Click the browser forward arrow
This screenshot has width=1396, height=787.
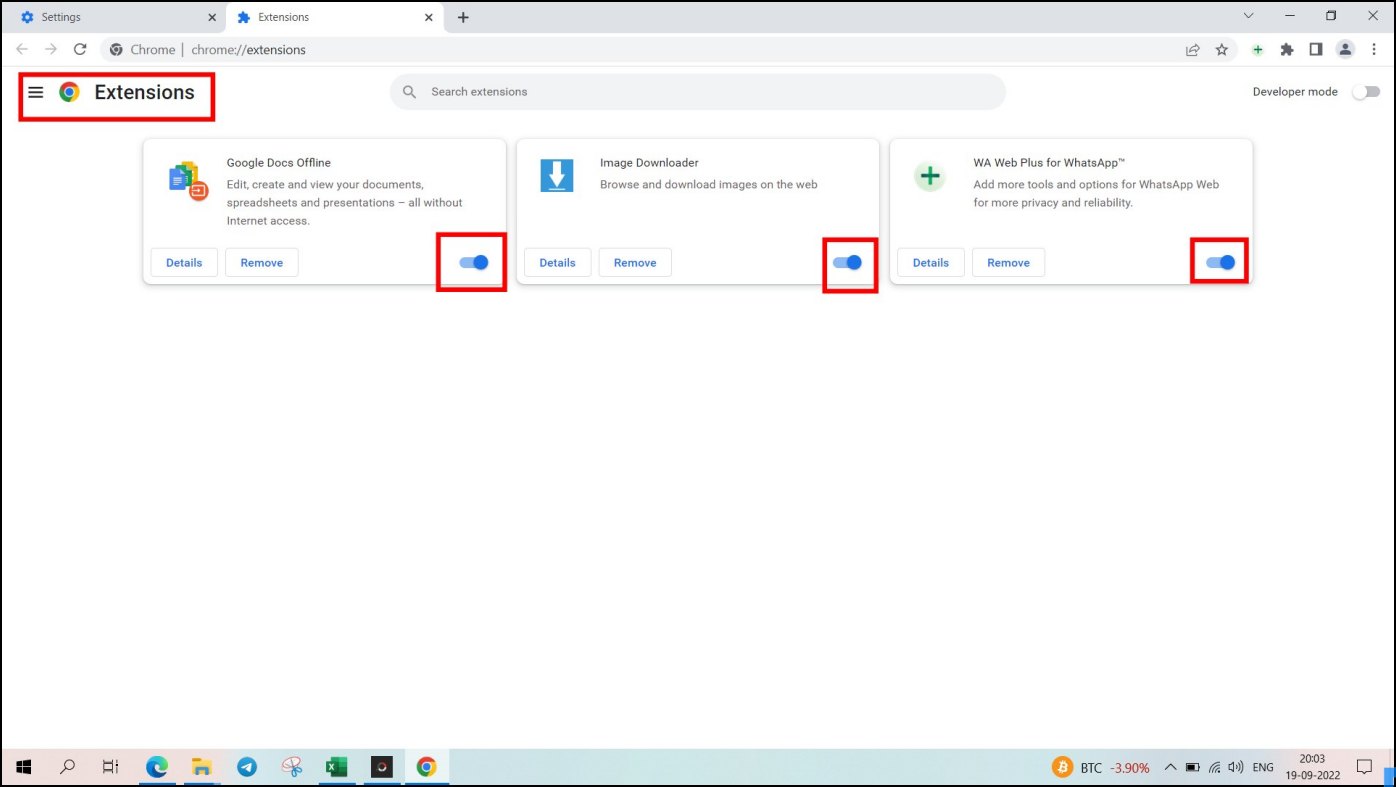point(51,49)
